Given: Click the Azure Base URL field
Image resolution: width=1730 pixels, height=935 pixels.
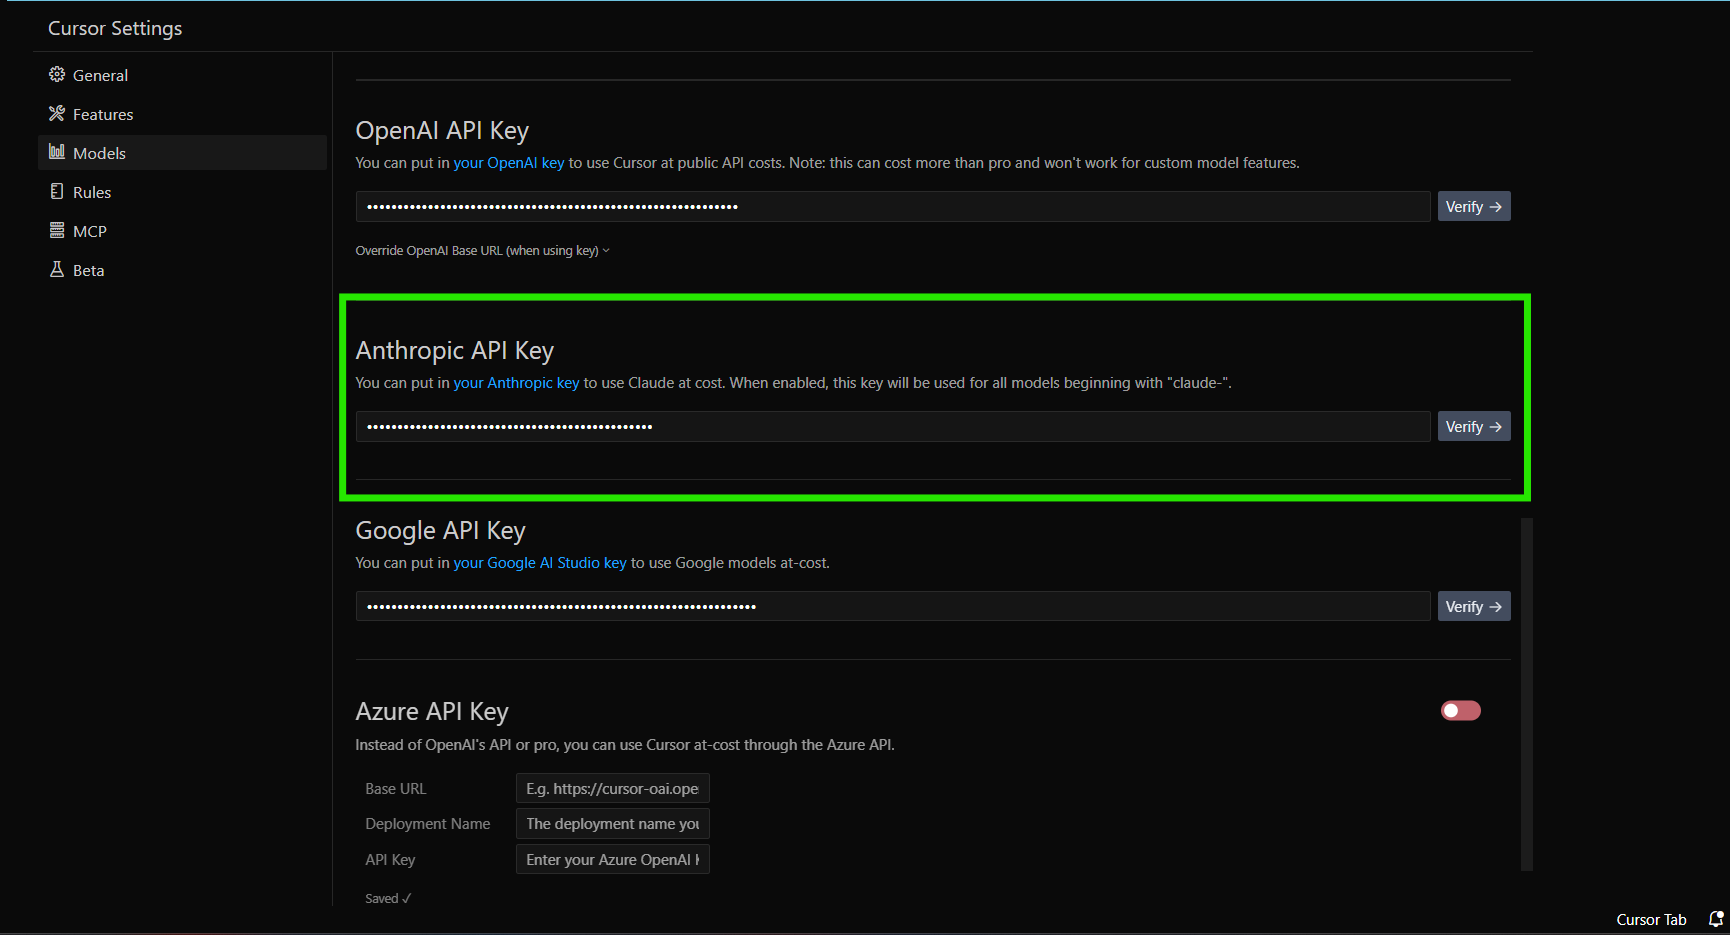Looking at the screenshot, I should [x=613, y=788].
